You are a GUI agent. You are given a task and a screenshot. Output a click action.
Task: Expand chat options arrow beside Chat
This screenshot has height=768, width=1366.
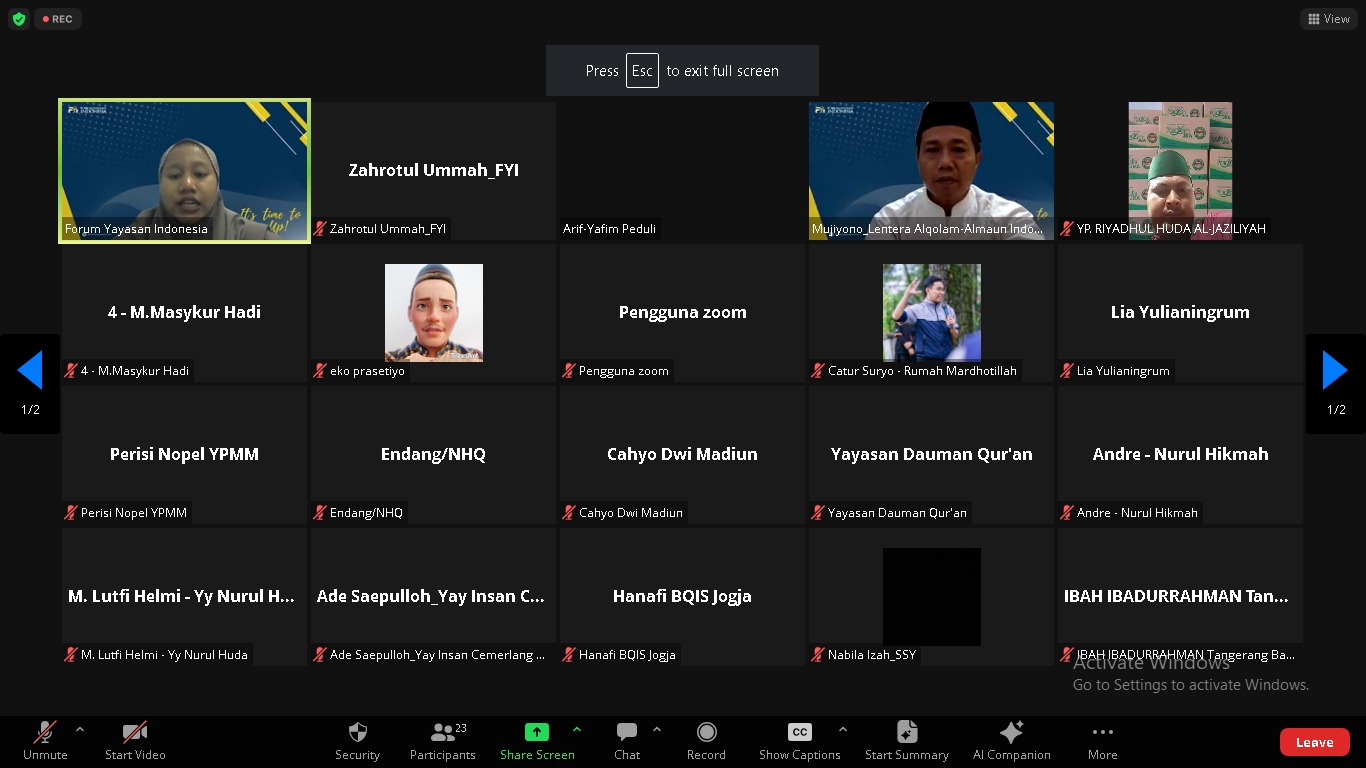(657, 729)
